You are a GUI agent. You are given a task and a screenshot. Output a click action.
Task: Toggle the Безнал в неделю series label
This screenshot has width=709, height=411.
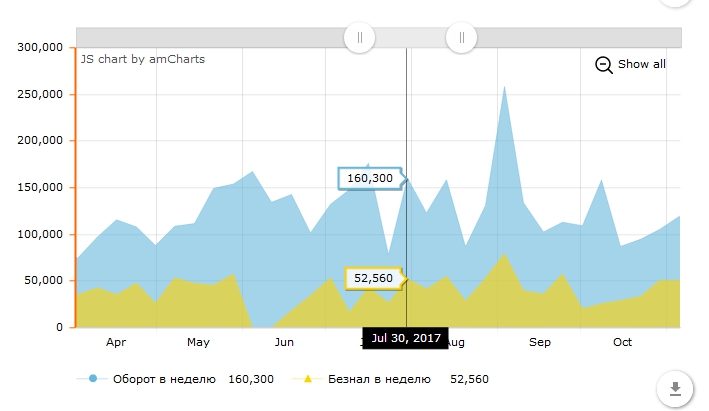(379, 379)
